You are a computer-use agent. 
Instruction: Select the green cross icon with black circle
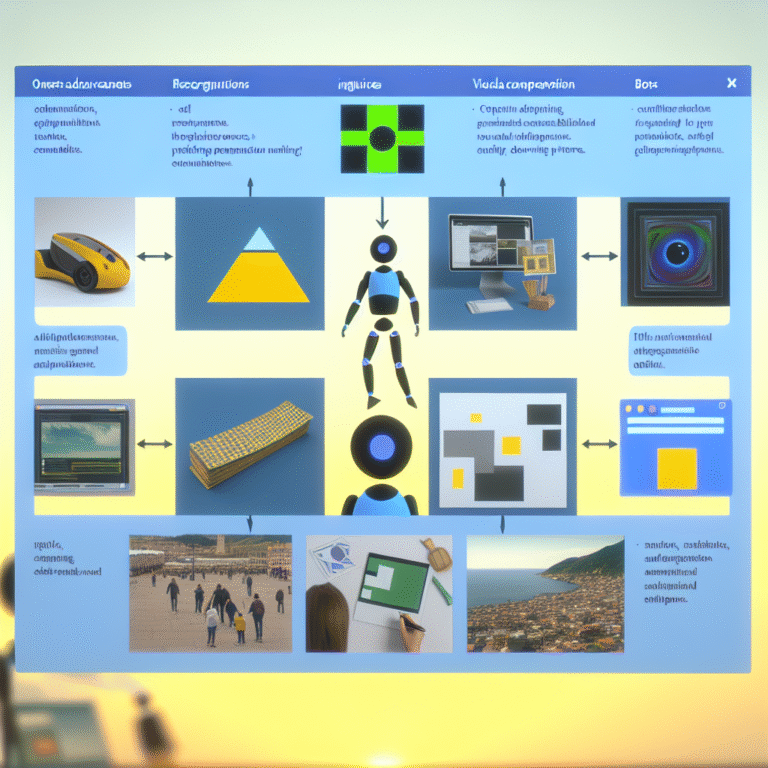(383, 139)
